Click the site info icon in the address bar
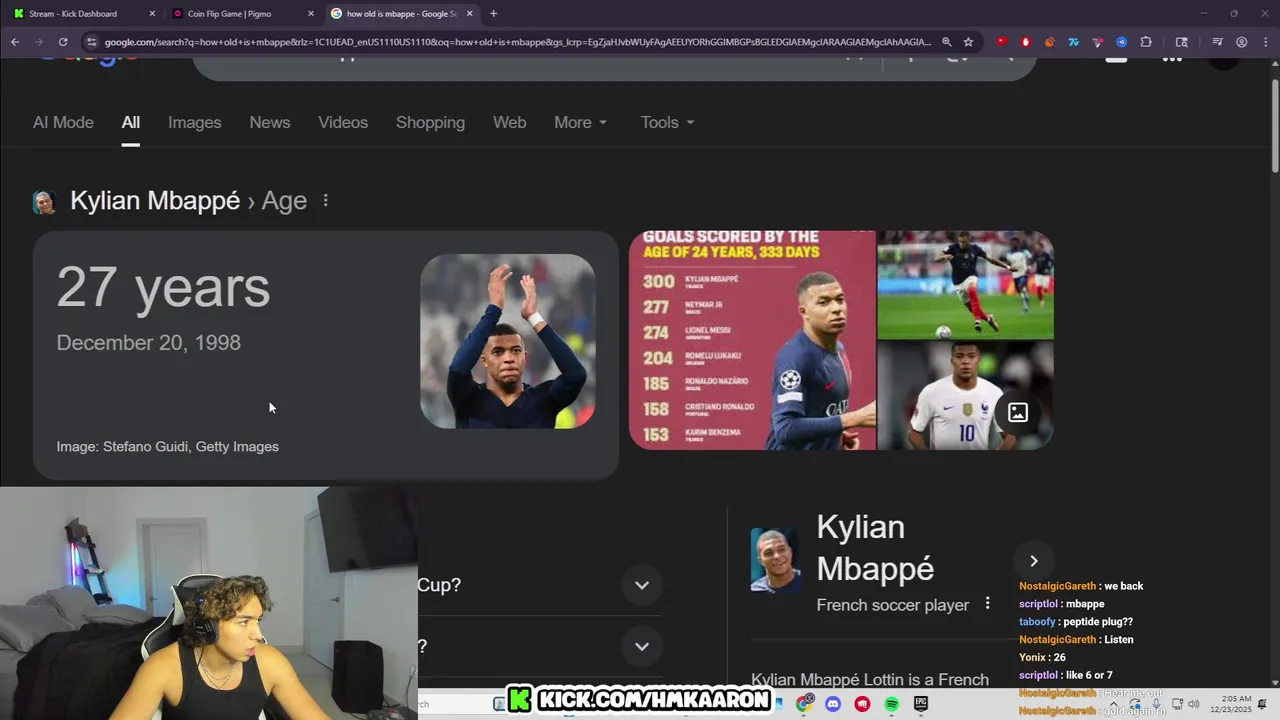 (91, 42)
